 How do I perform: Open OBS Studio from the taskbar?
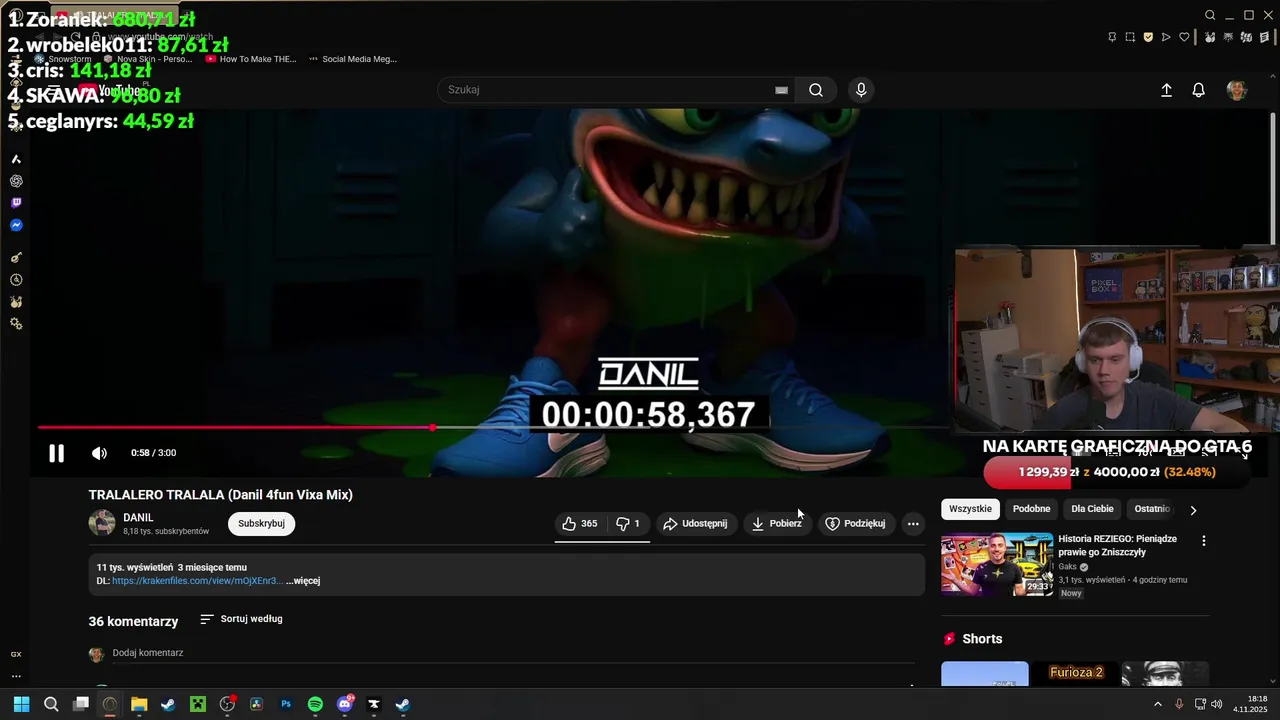pyautogui.click(x=227, y=704)
